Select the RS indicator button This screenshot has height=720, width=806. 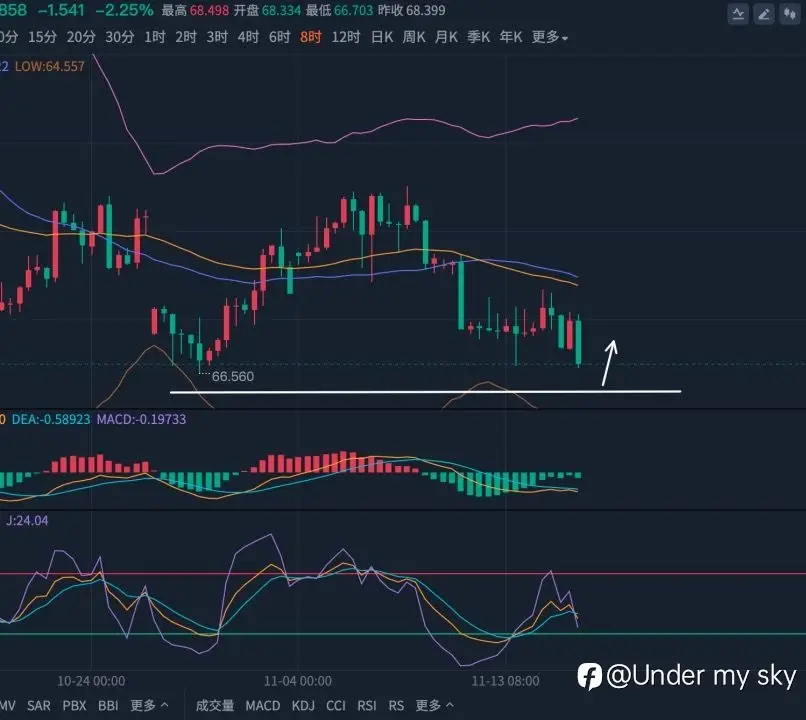point(396,706)
